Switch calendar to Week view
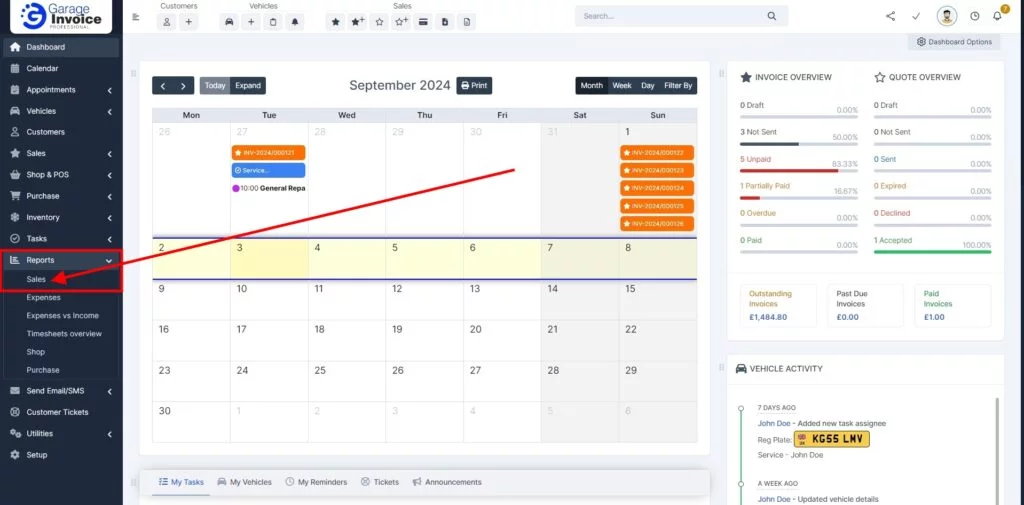Image resolution: width=1024 pixels, height=505 pixels. pos(622,86)
